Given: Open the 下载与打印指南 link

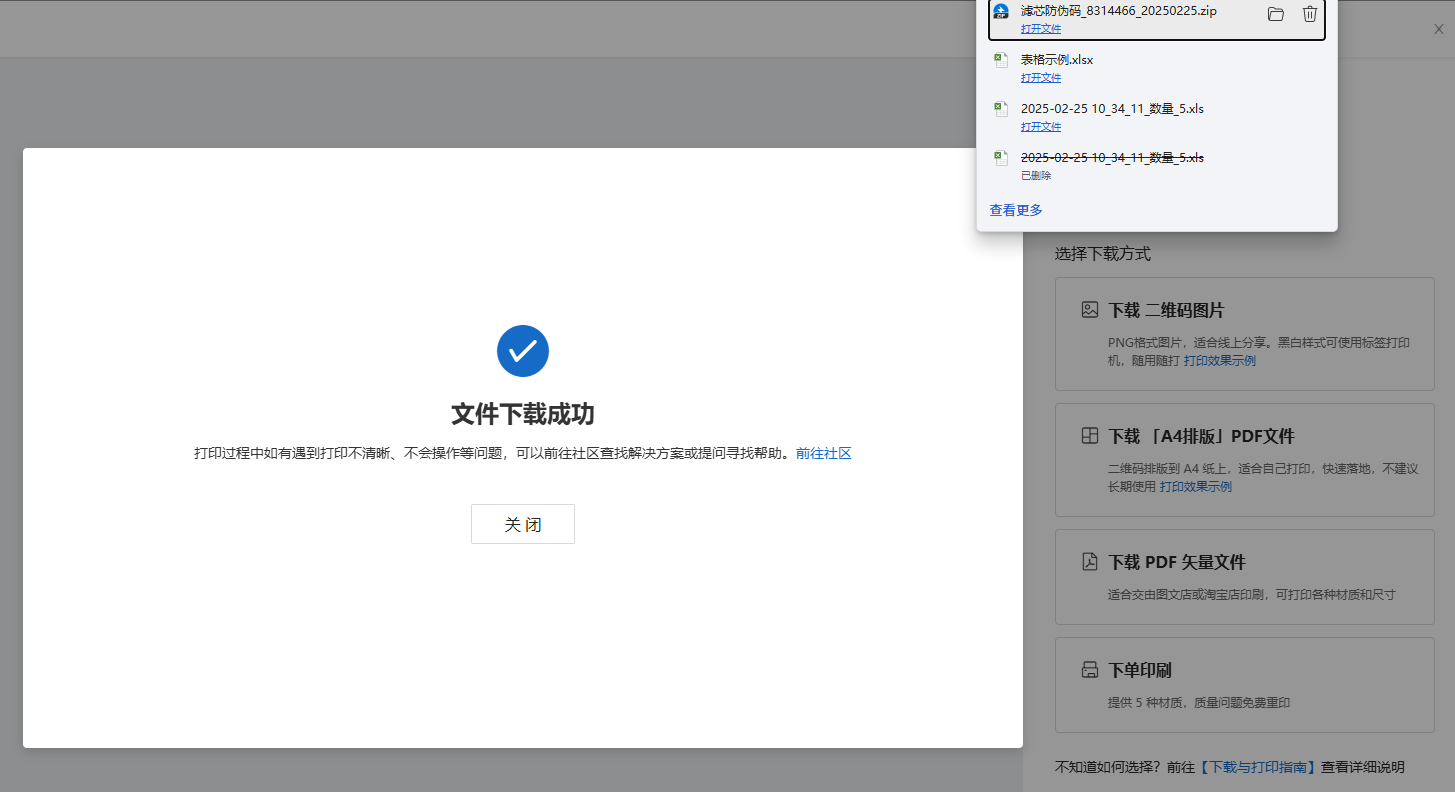Looking at the screenshot, I should [x=1256, y=767].
